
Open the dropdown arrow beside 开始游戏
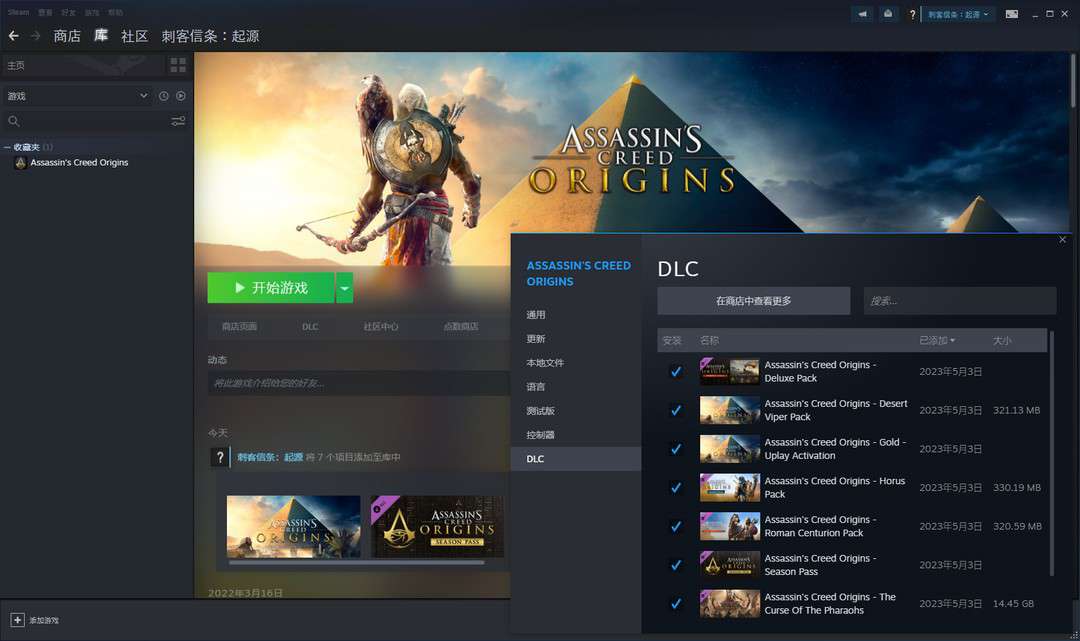pyautogui.click(x=344, y=288)
